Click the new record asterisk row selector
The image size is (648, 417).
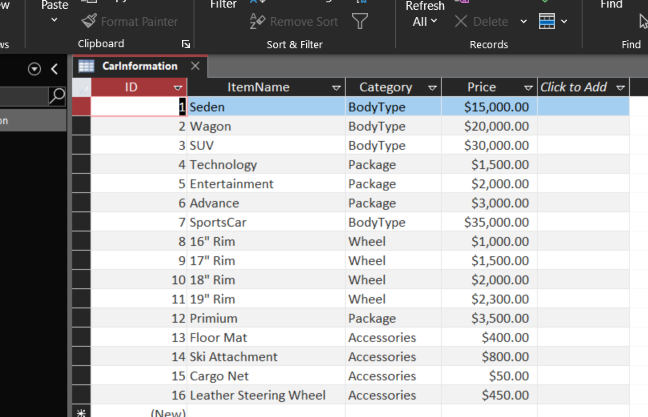coord(81,411)
